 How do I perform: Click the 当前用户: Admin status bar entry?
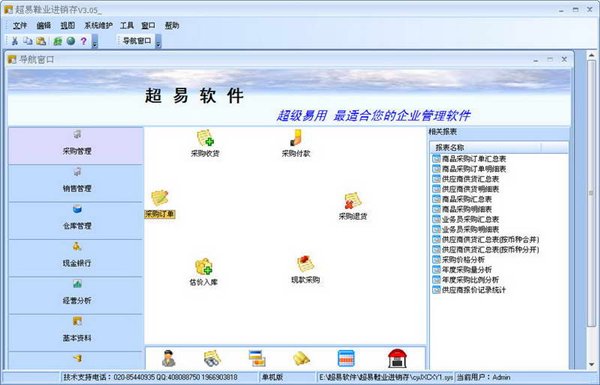click(484, 377)
